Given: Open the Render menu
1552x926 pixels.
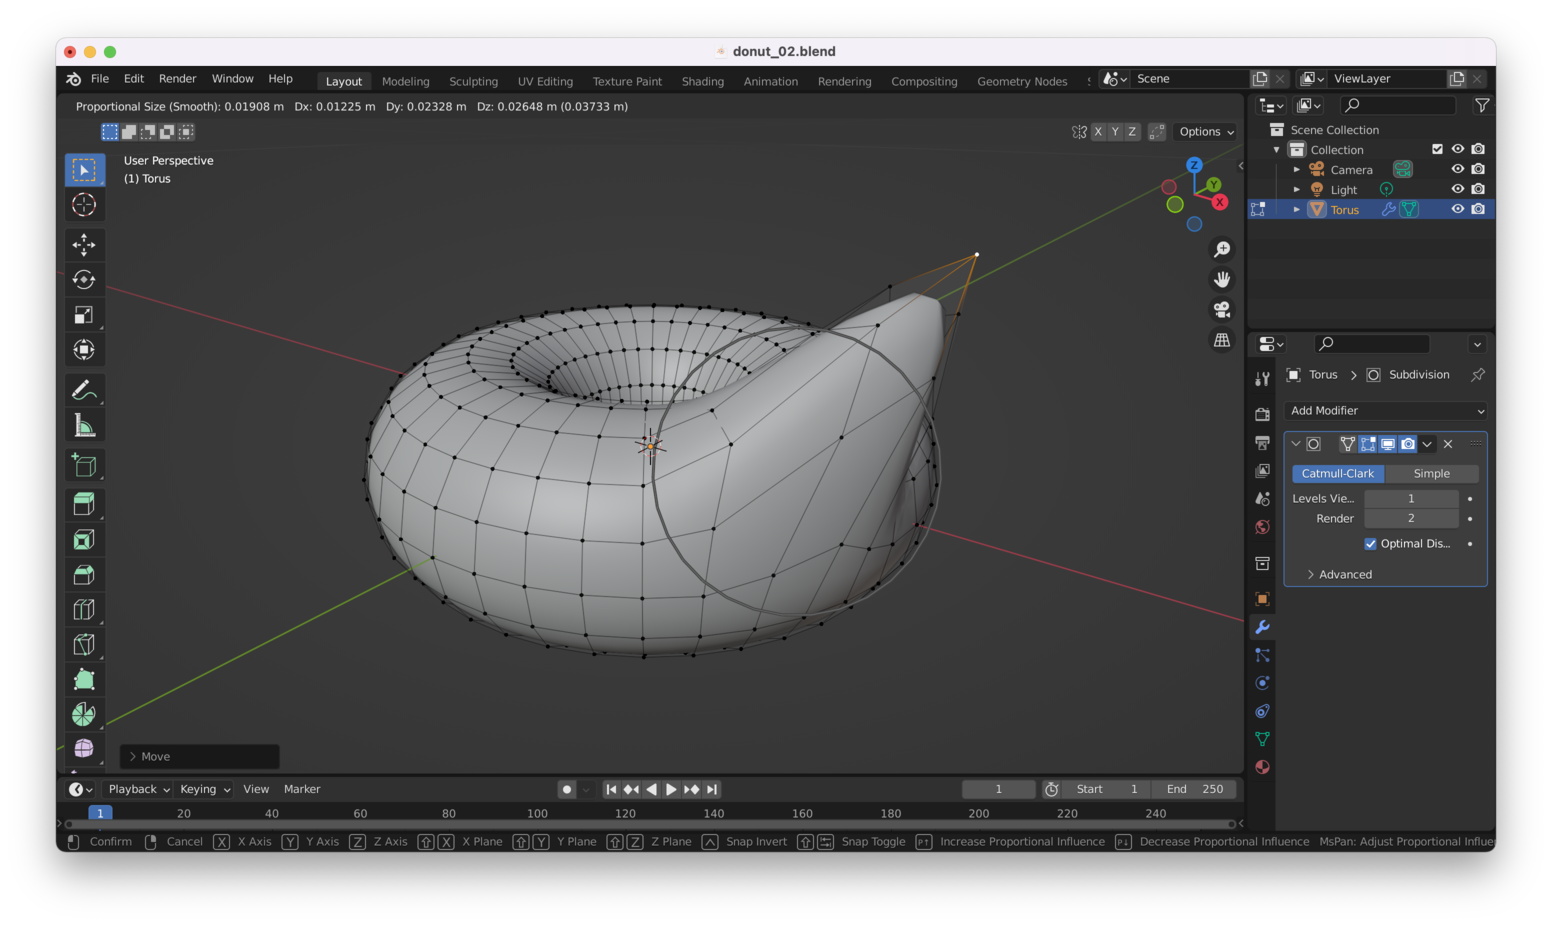Looking at the screenshot, I should point(177,79).
